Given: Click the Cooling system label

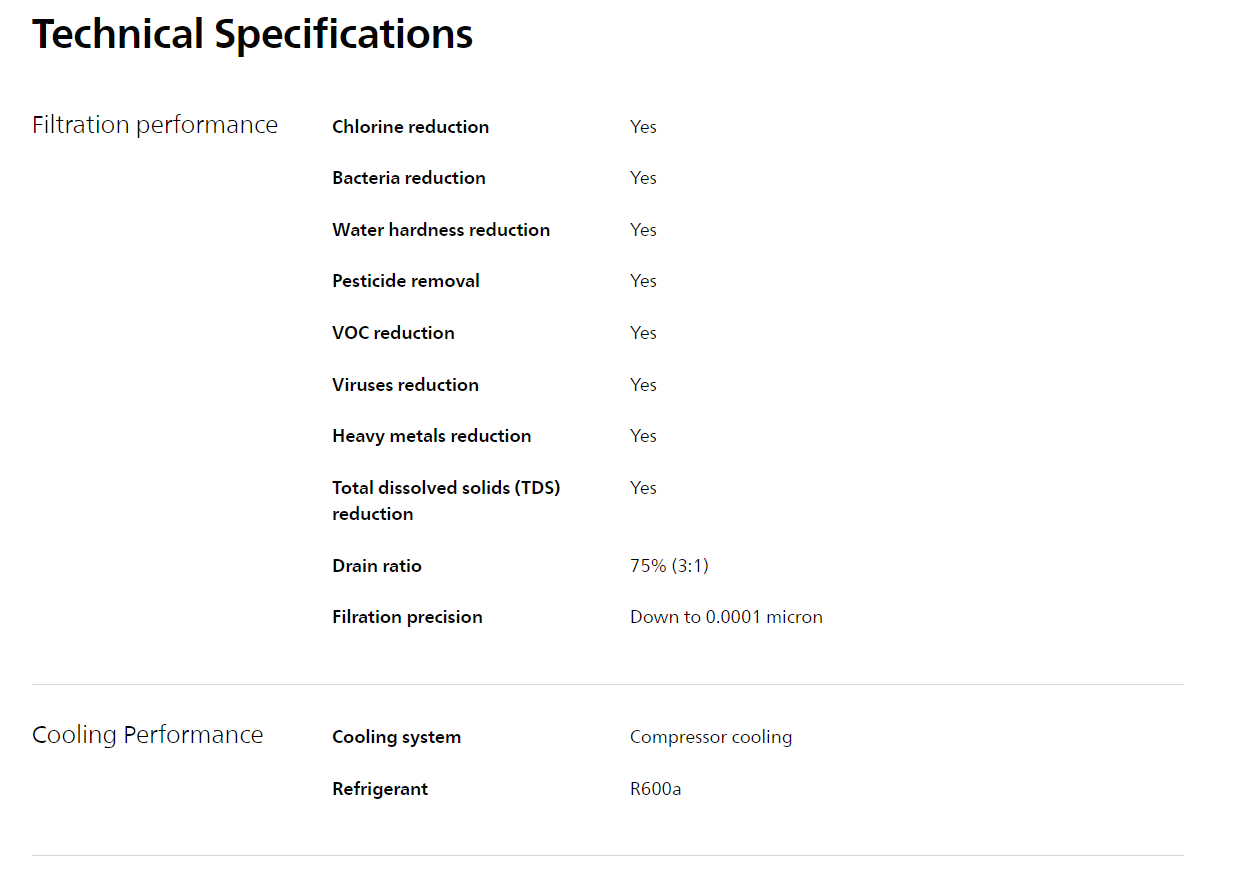Looking at the screenshot, I should pos(397,737).
